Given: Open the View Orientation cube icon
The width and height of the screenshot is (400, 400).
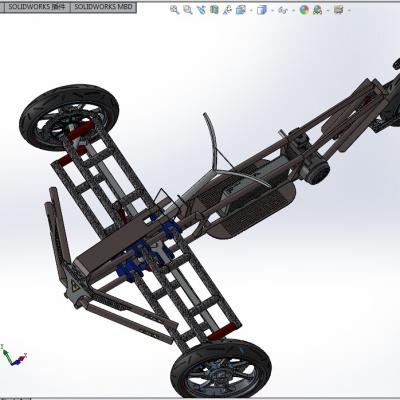Looking at the screenshot, I should tap(241, 10).
